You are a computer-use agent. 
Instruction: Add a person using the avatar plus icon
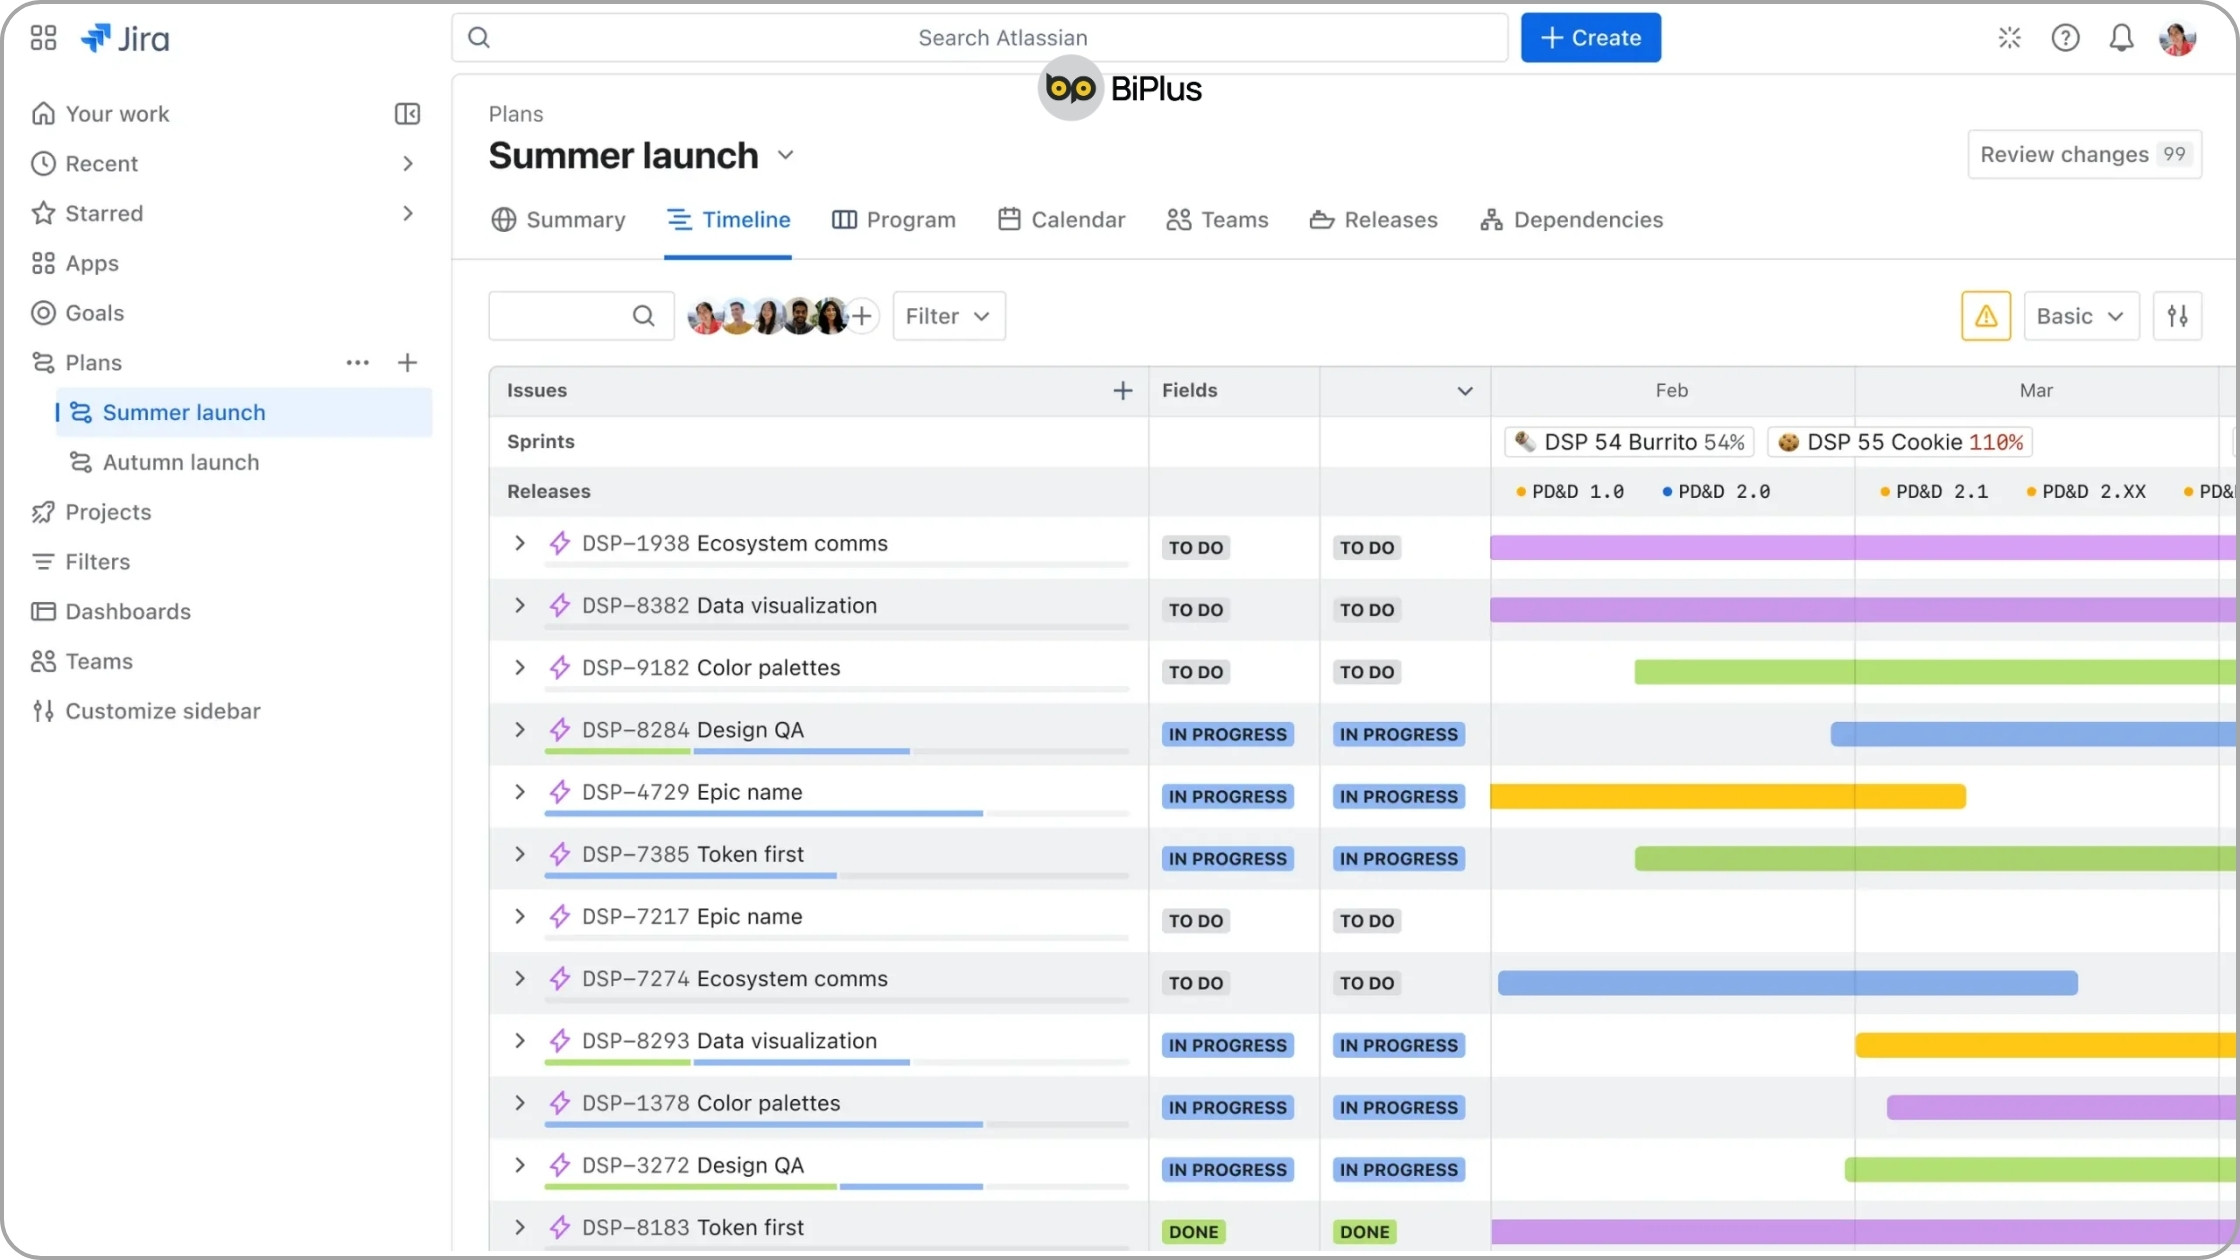tap(862, 315)
